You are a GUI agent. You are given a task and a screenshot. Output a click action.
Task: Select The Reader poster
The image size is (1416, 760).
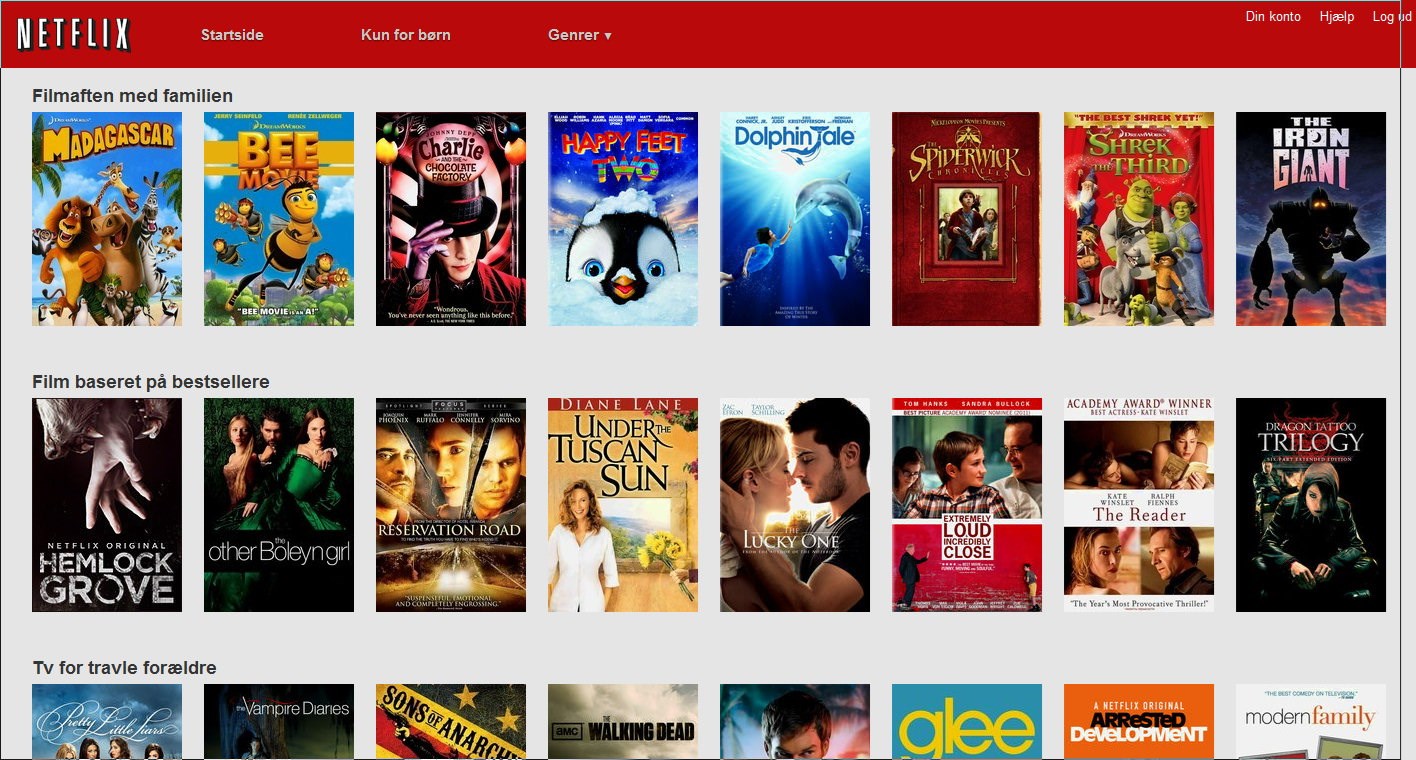pyautogui.click(x=1139, y=505)
